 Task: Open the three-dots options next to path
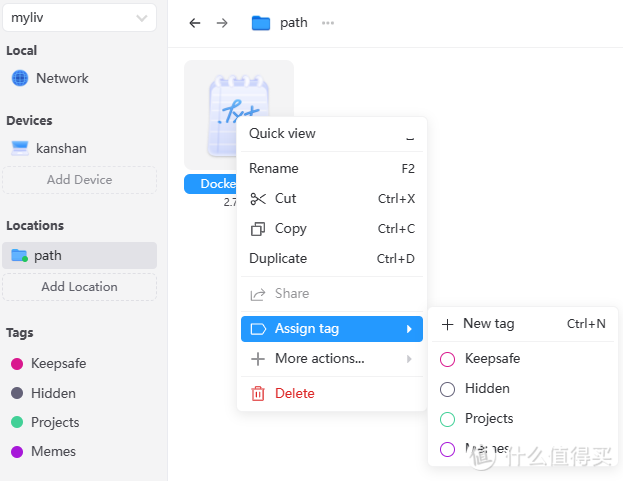[x=328, y=23]
